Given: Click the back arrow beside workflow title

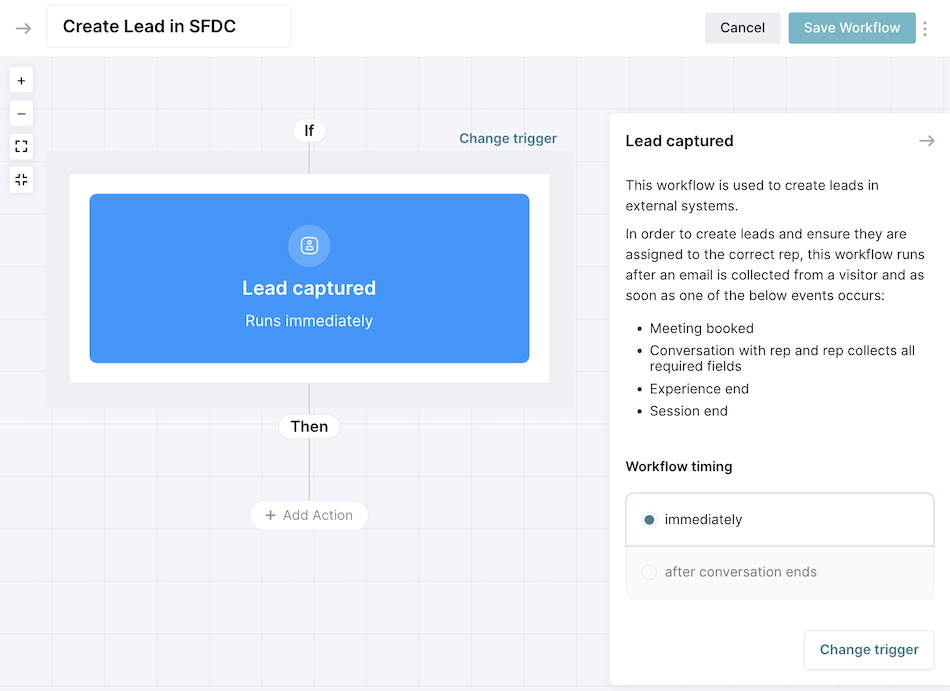Looking at the screenshot, I should click(x=23, y=28).
